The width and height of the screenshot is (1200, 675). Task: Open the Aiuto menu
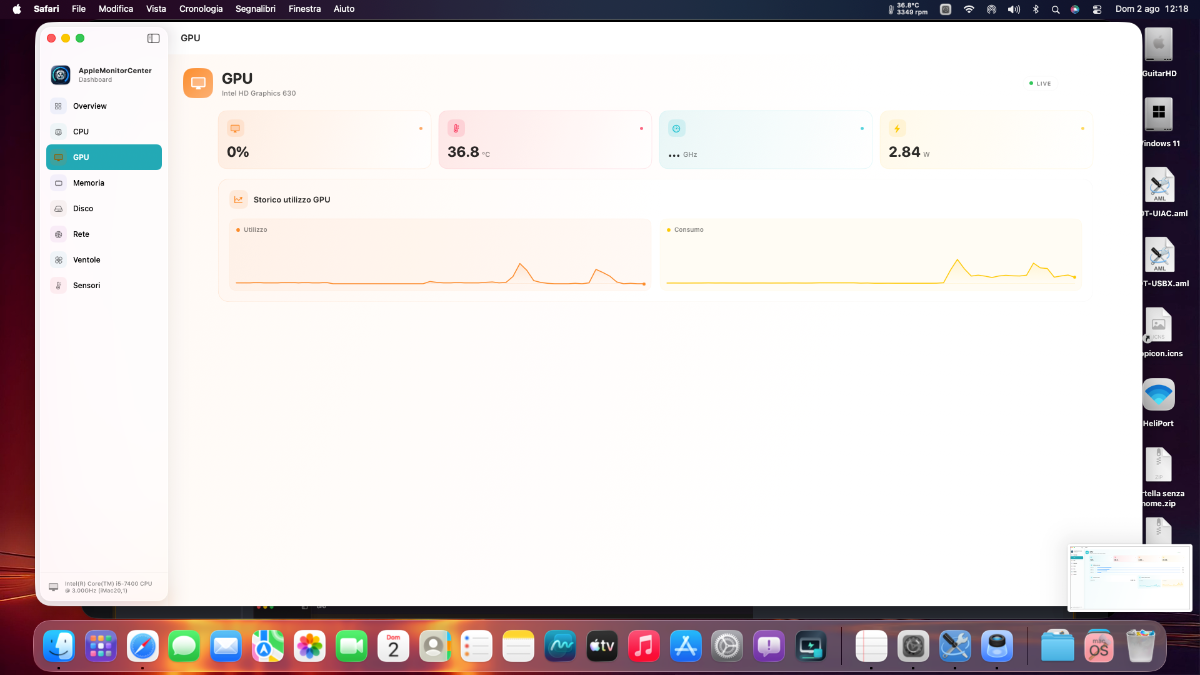coord(344,9)
